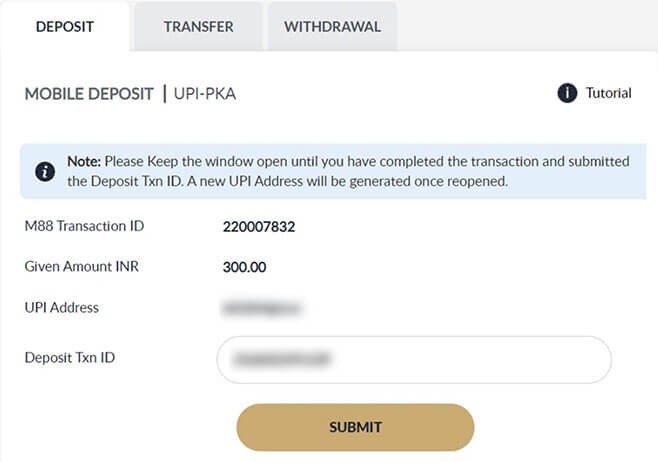Click the M88 Transaction ID label
The image size is (658, 462).
pyautogui.click(x=84, y=226)
